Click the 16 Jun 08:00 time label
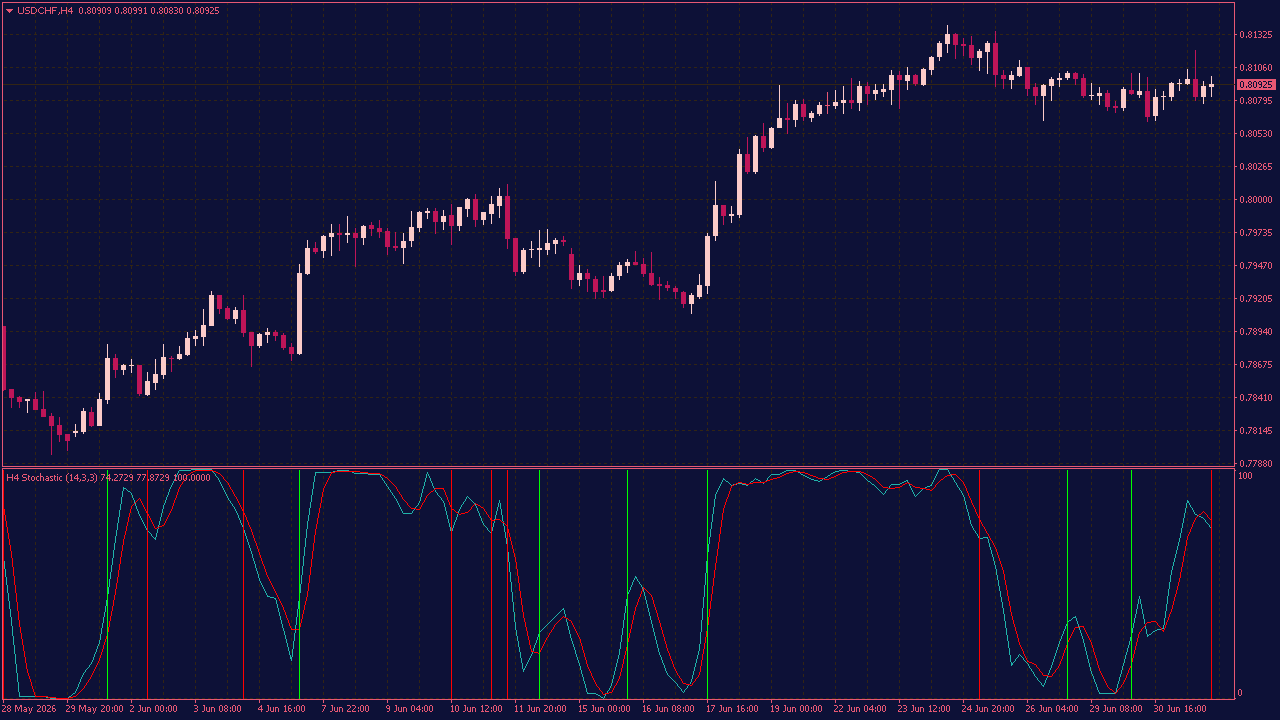 [x=668, y=709]
